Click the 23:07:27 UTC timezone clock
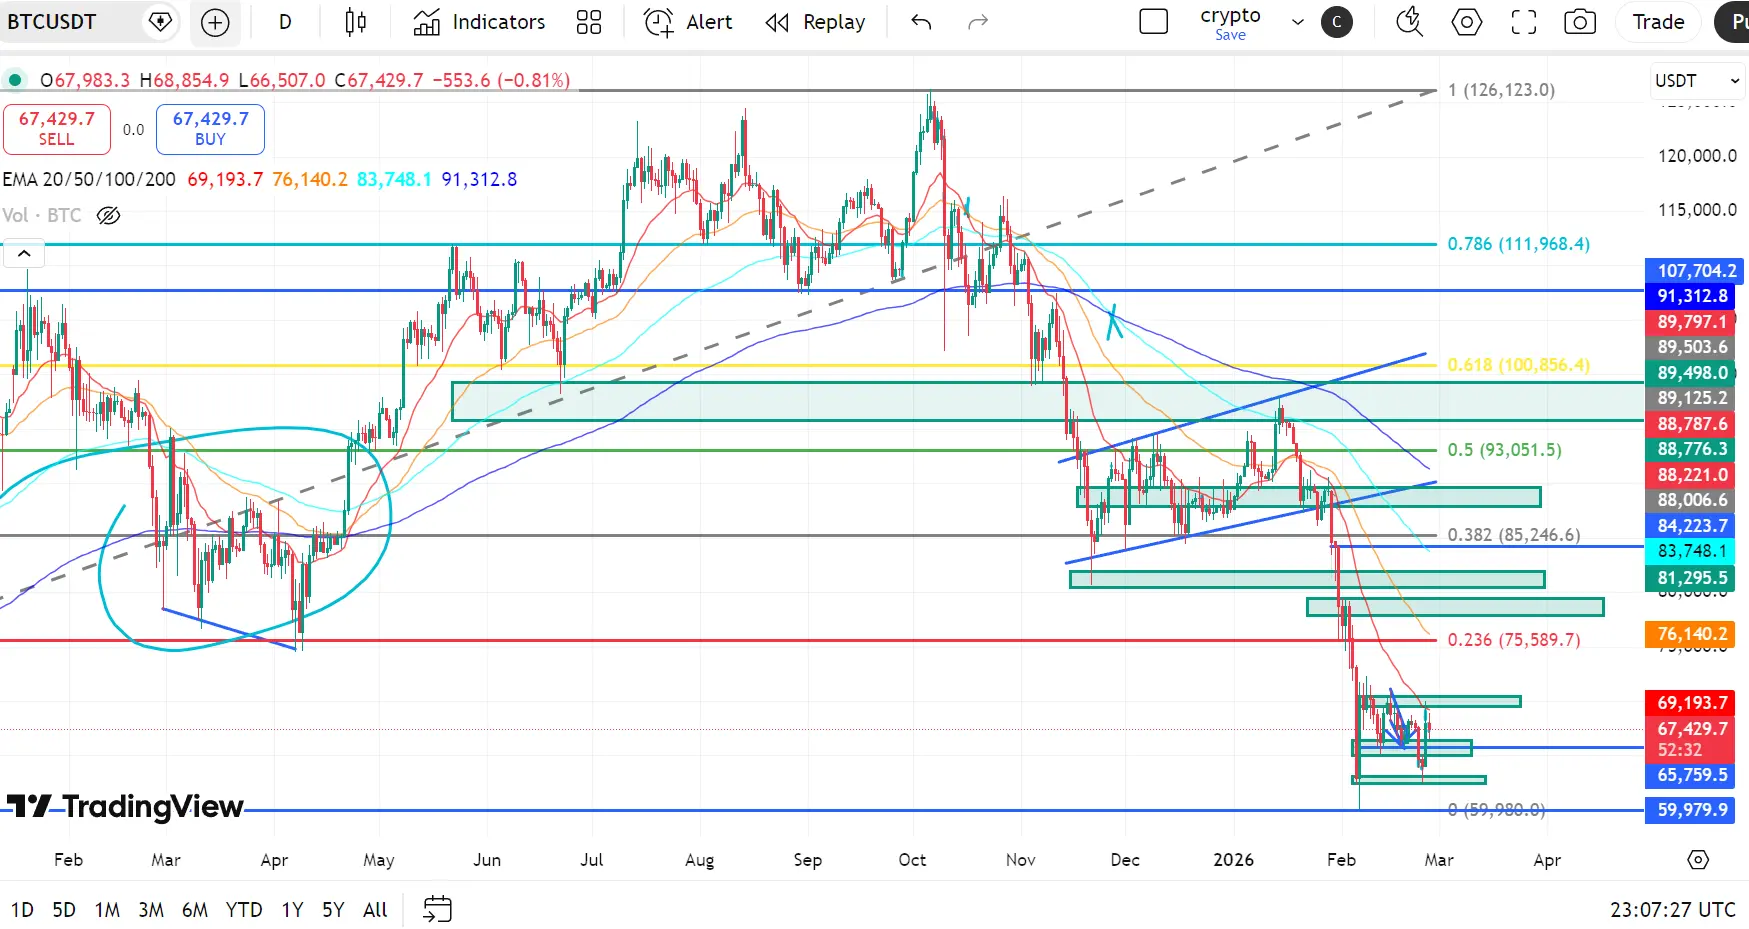 (x=1672, y=909)
